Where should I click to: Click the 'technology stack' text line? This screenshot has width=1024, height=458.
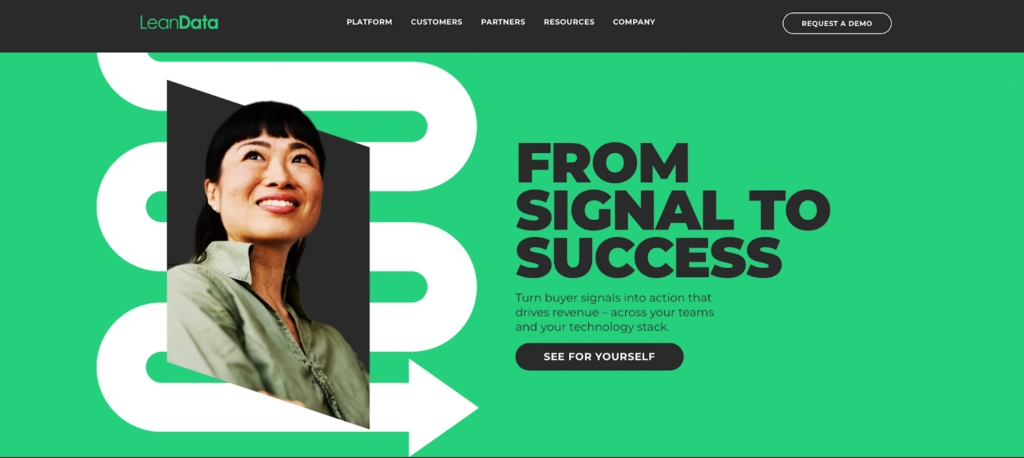click(592, 327)
